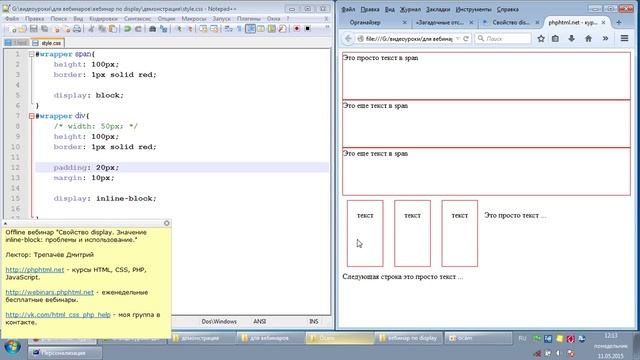Image resolution: width=640 pixels, height=360 pixels.
Task: Reload the page with refresh icon
Action: pos(466,38)
